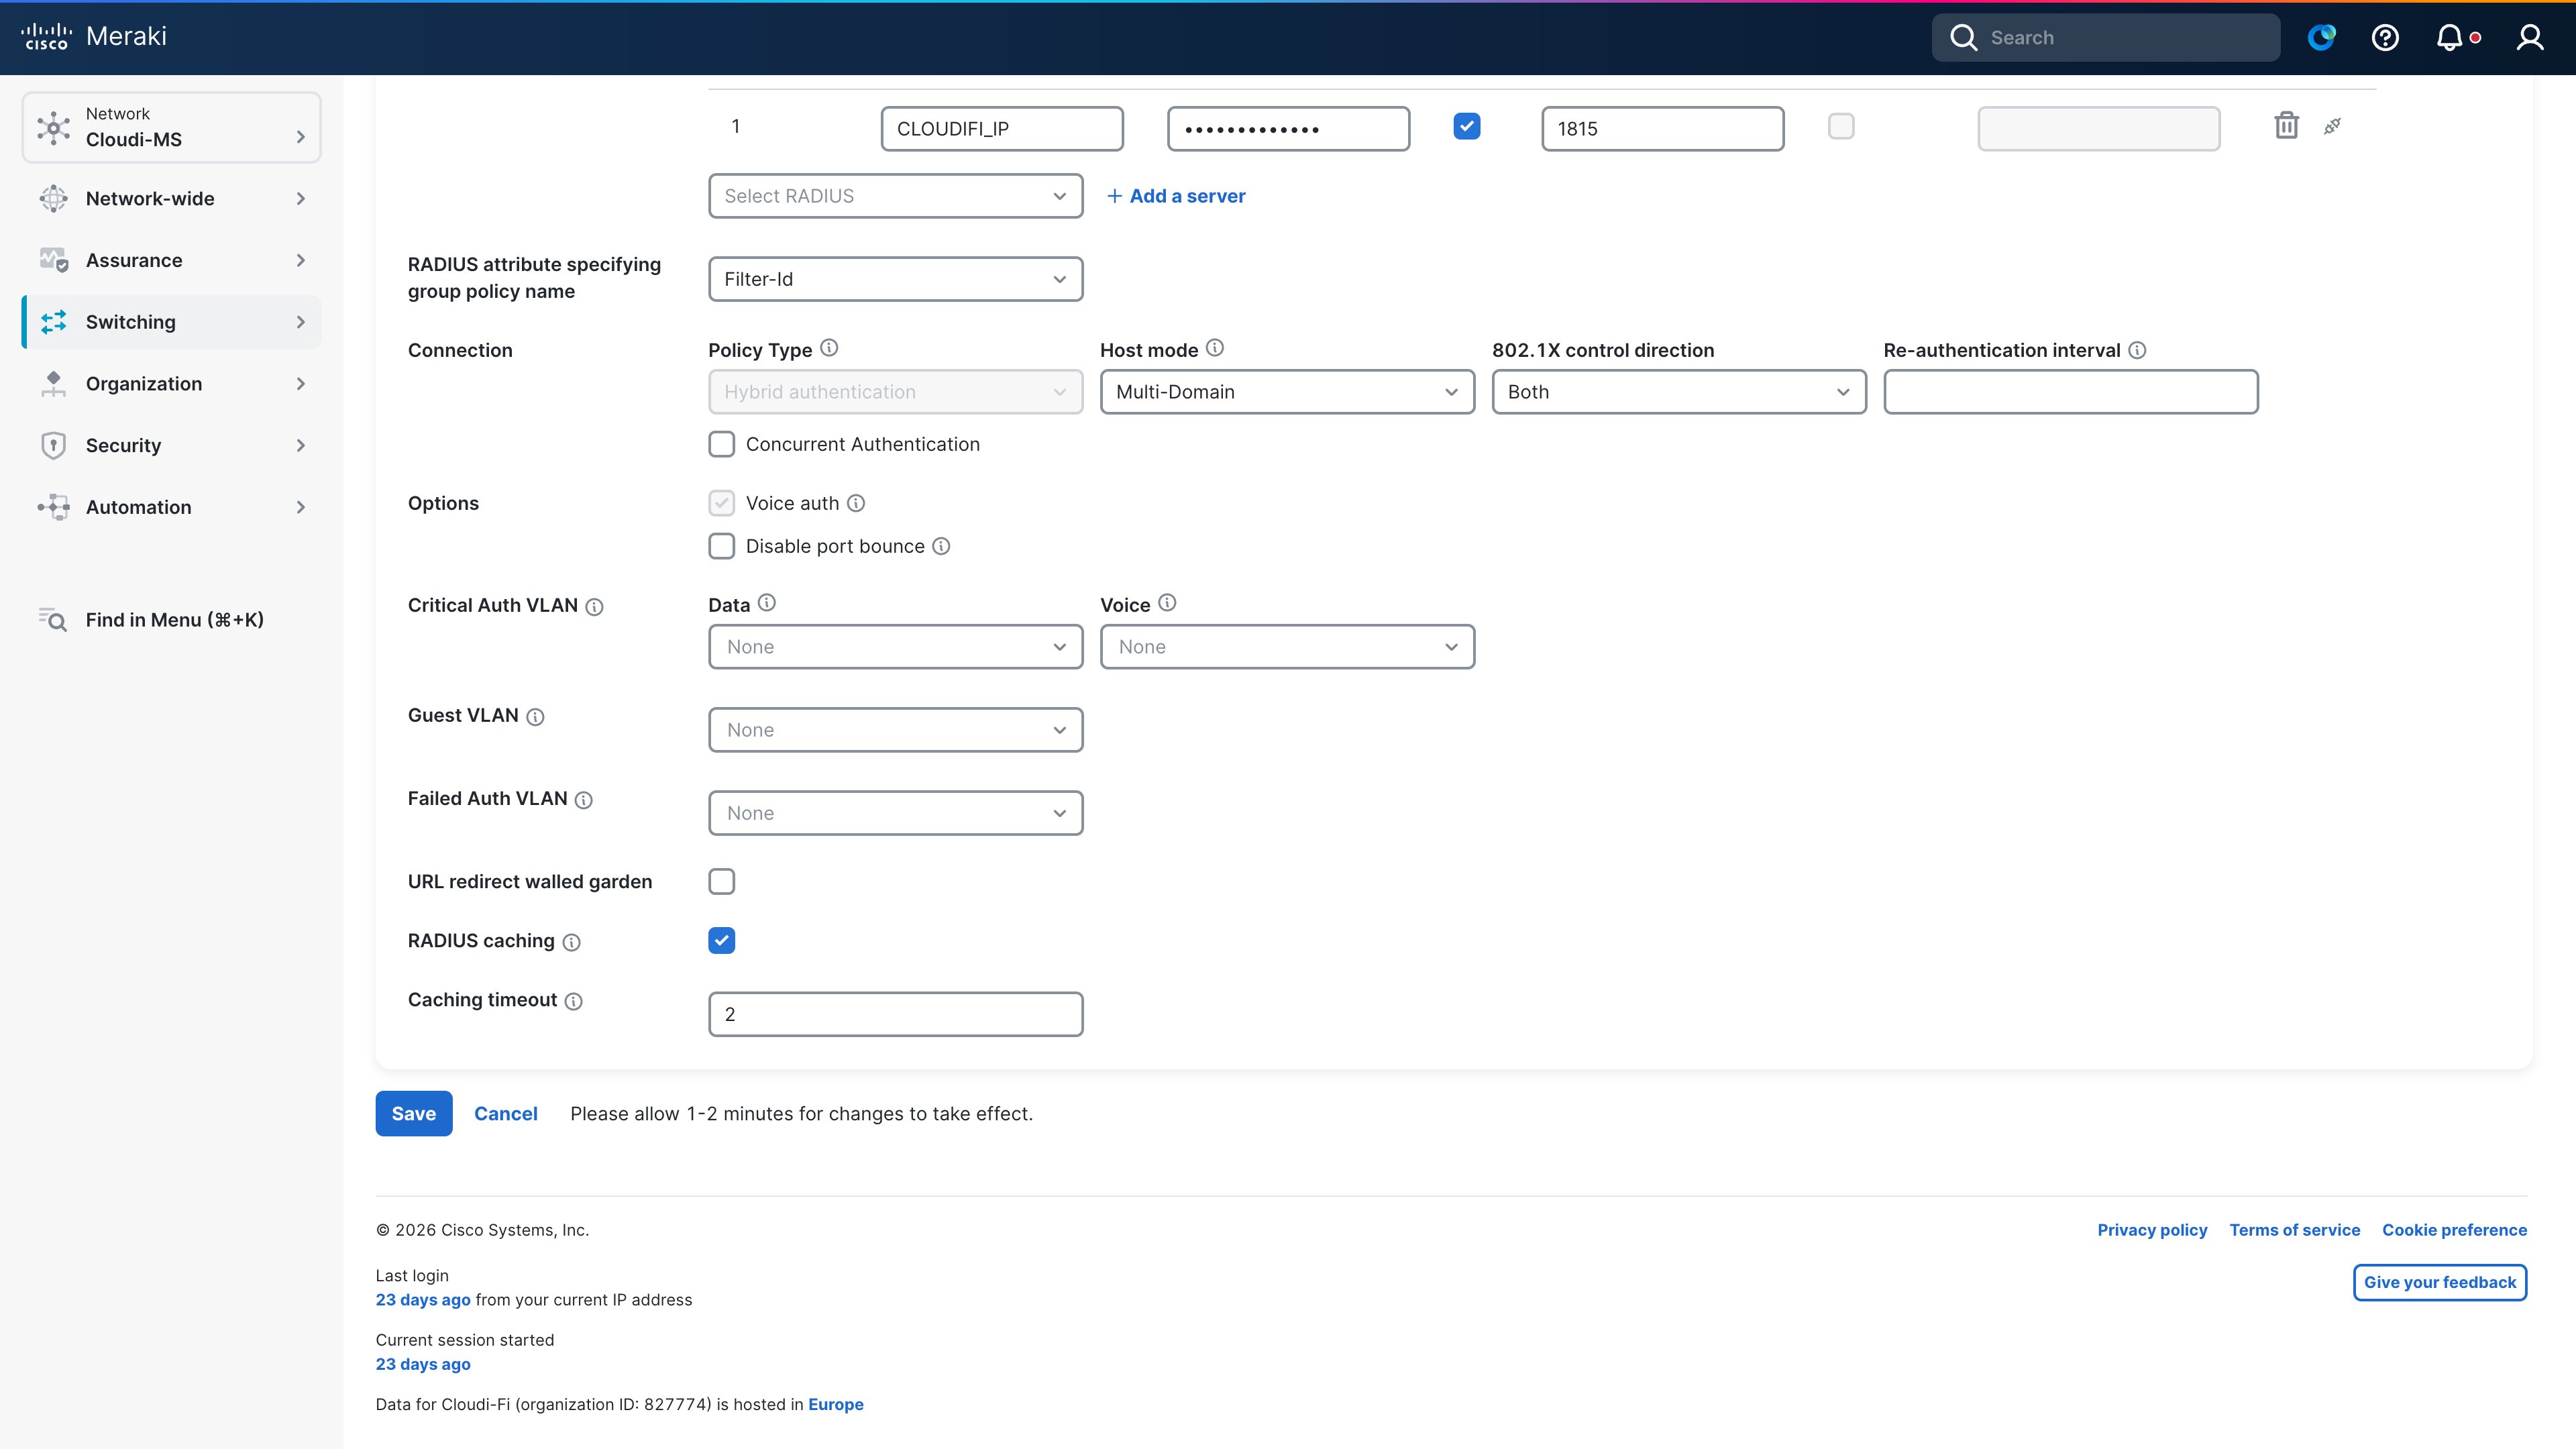2576x1449 pixels.
Task: Open the Hybrid authentication Policy Type dropdown
Action: tap(895, 392)
